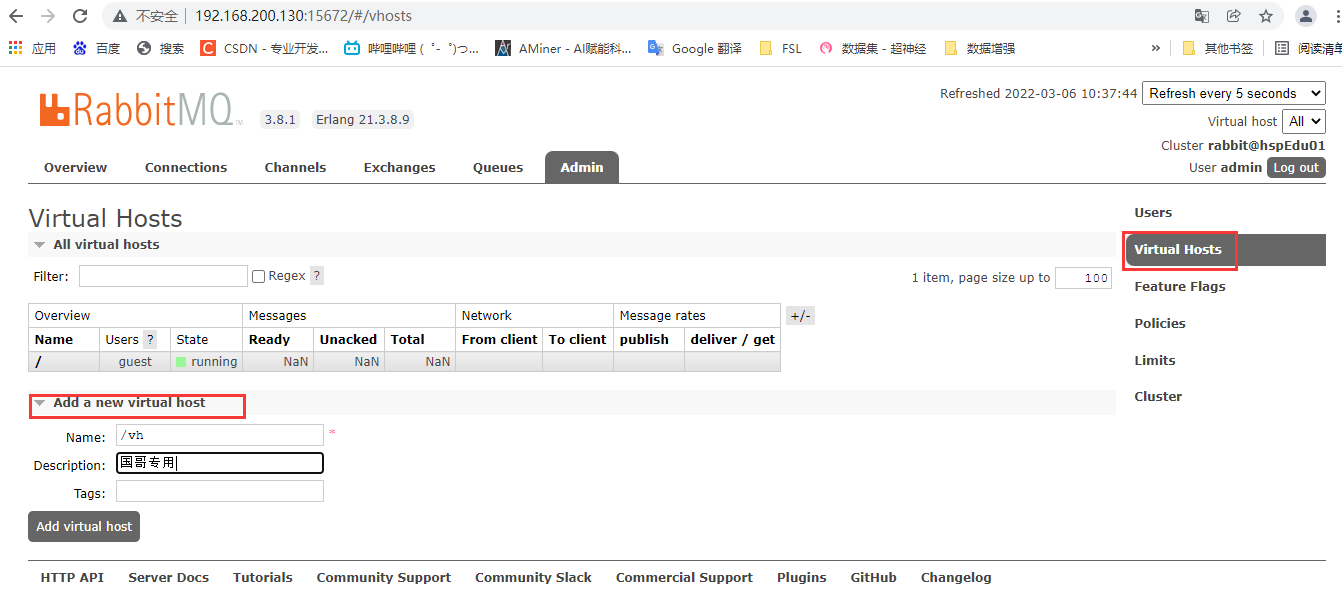
Task: Open the FSL bookmark folder
Action: (780, 48)
